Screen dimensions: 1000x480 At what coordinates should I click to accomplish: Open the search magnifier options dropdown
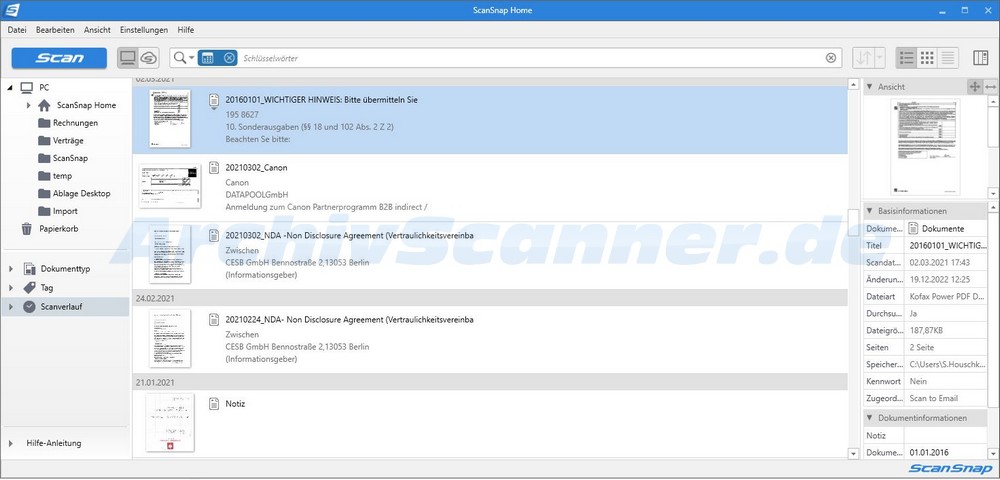coord(185,58)
